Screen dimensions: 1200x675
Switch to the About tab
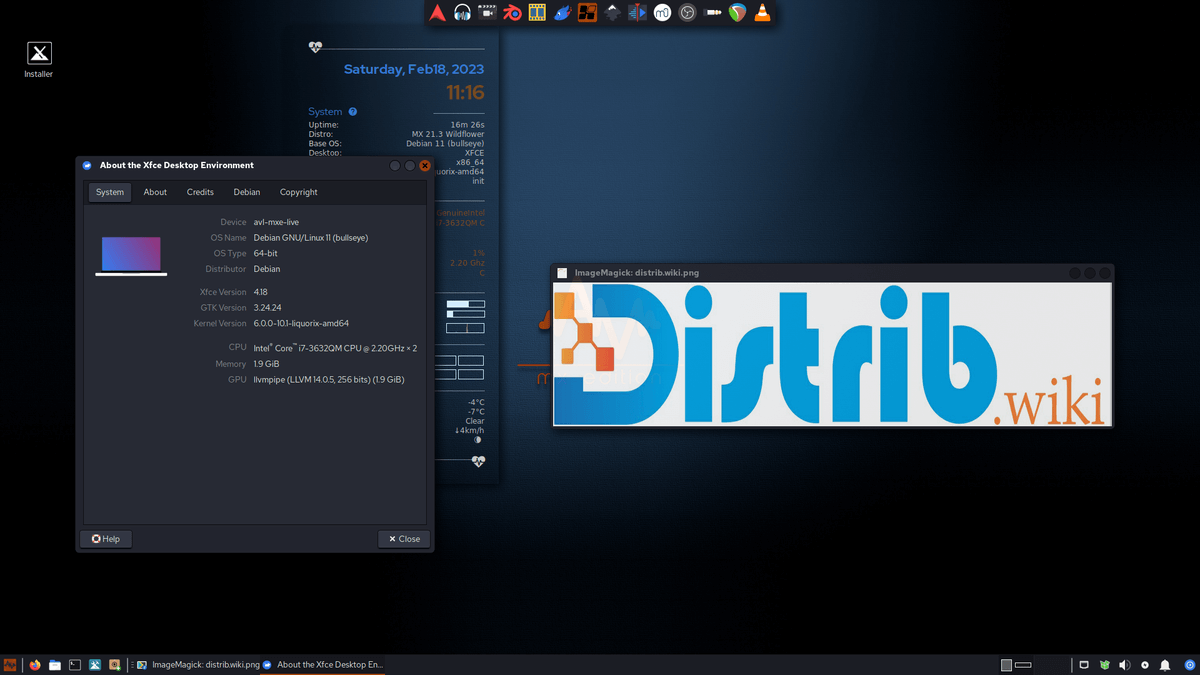pos(155,192)
